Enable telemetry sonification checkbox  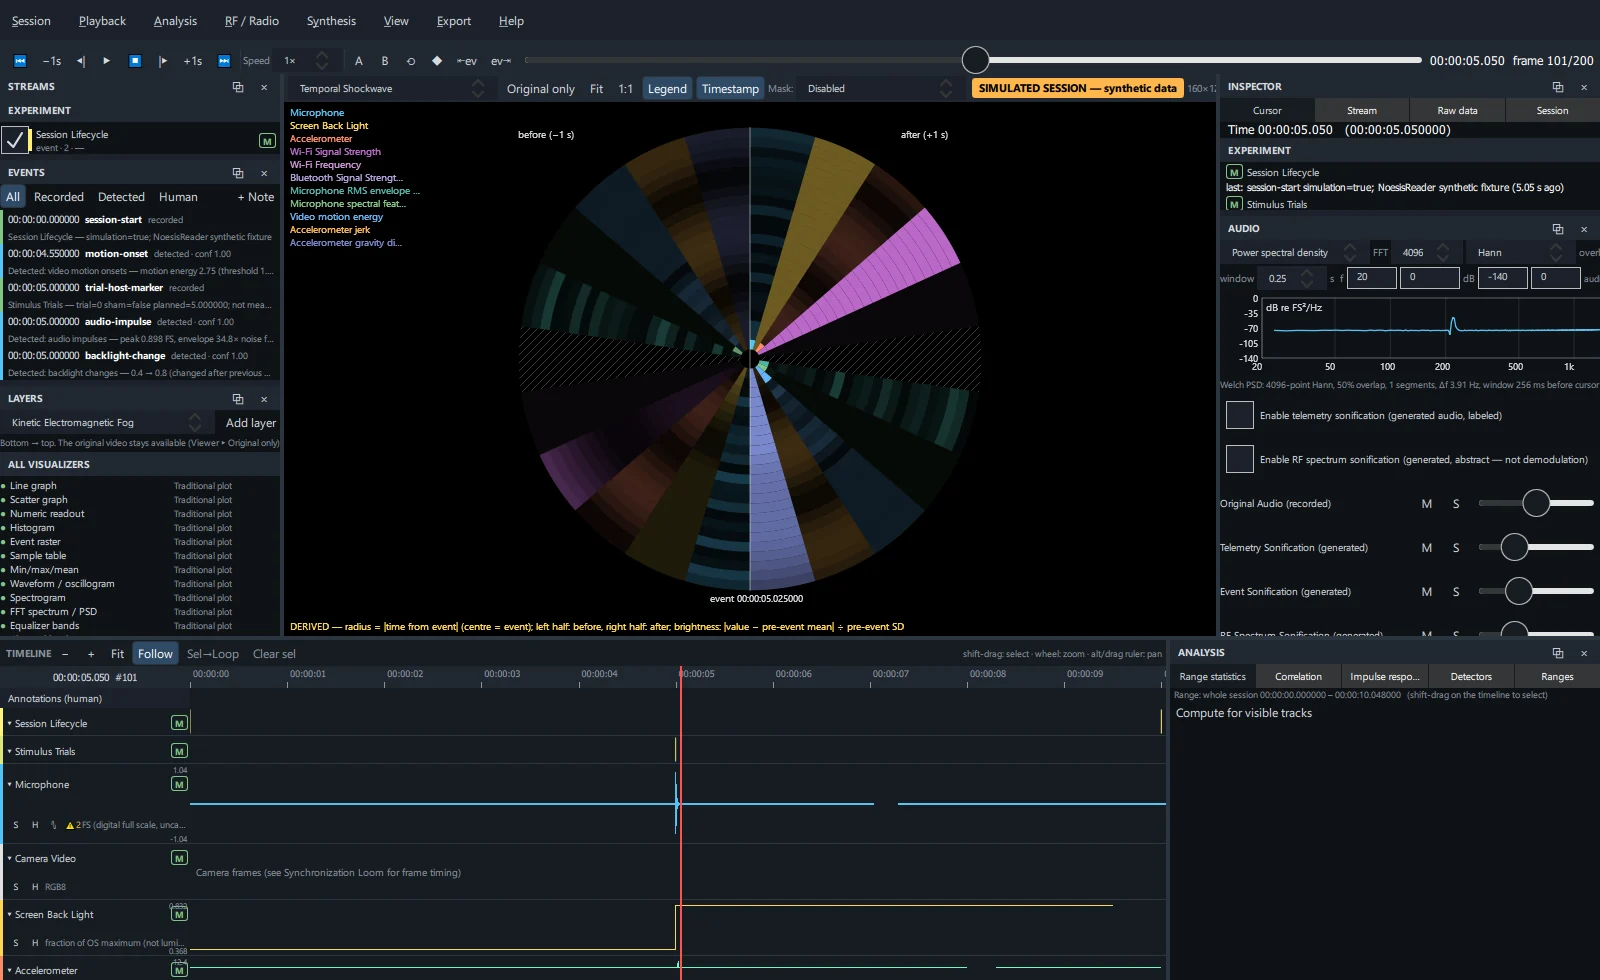click(x=1240, y=415)
